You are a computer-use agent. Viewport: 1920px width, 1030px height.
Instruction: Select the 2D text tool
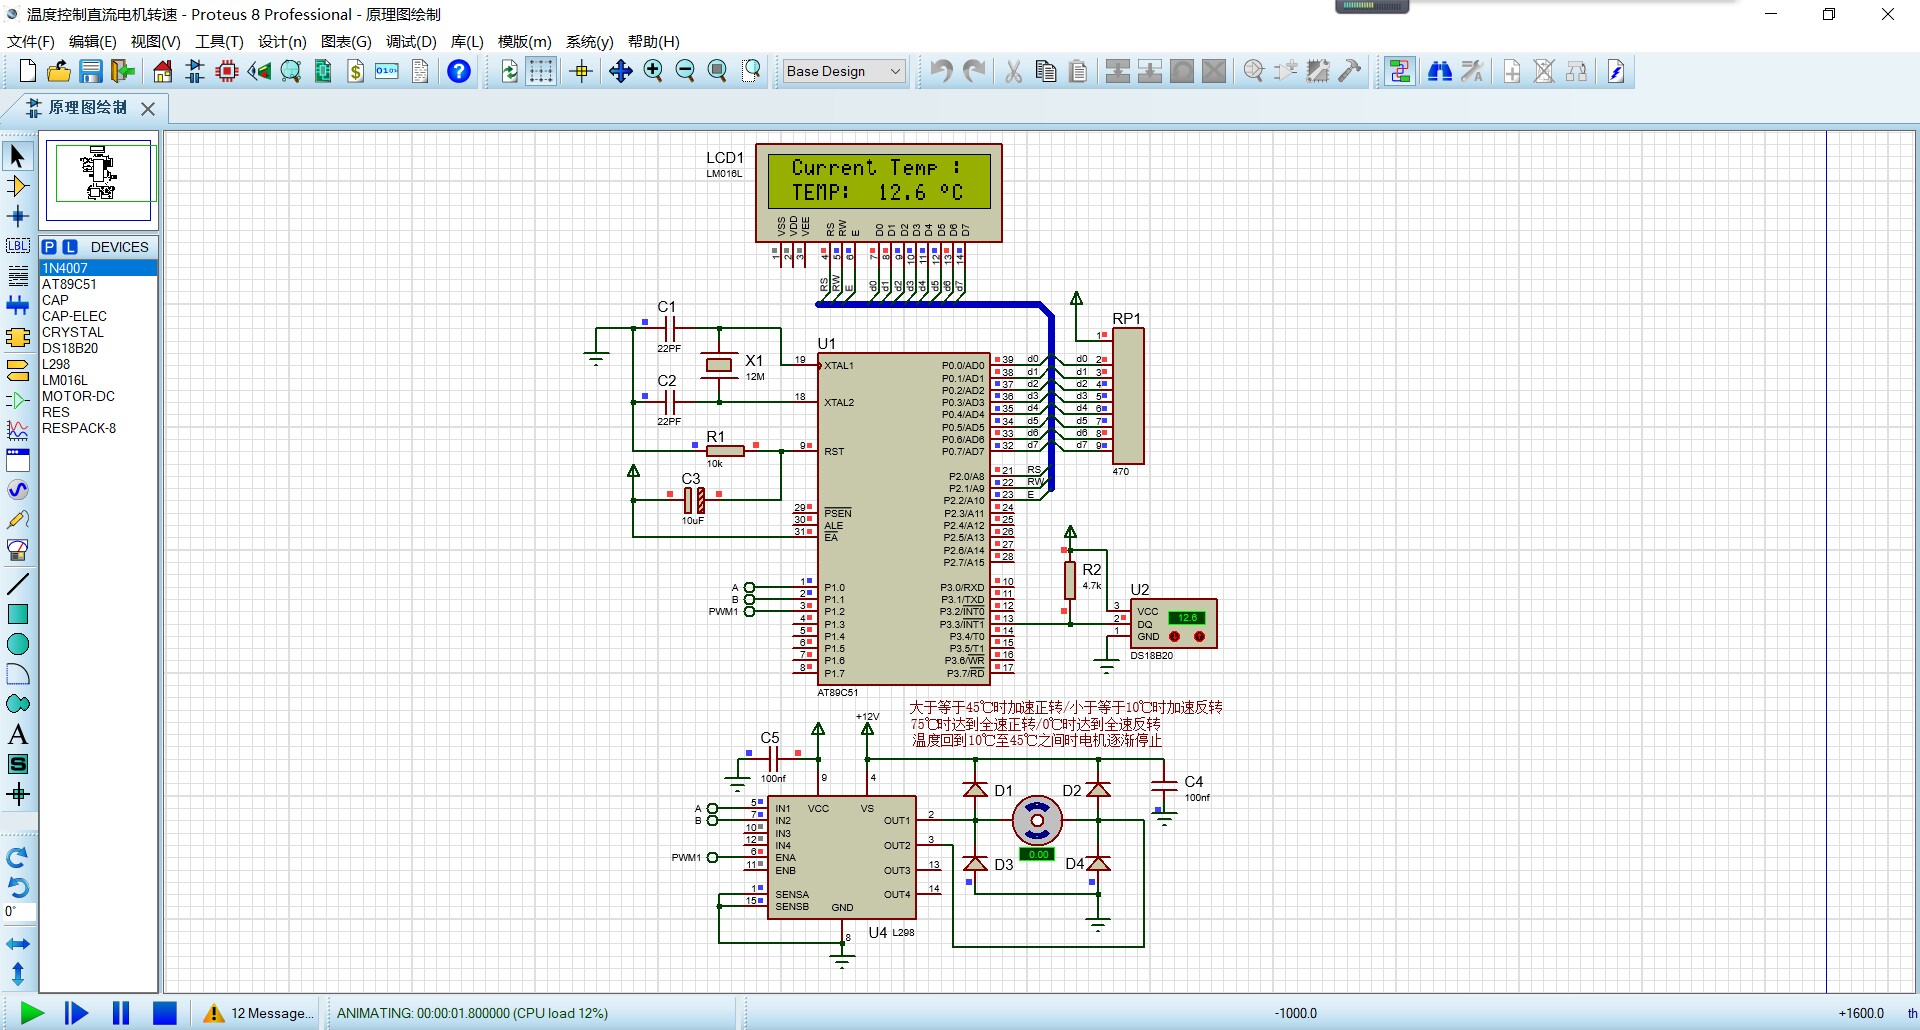[x=18, y=734]
